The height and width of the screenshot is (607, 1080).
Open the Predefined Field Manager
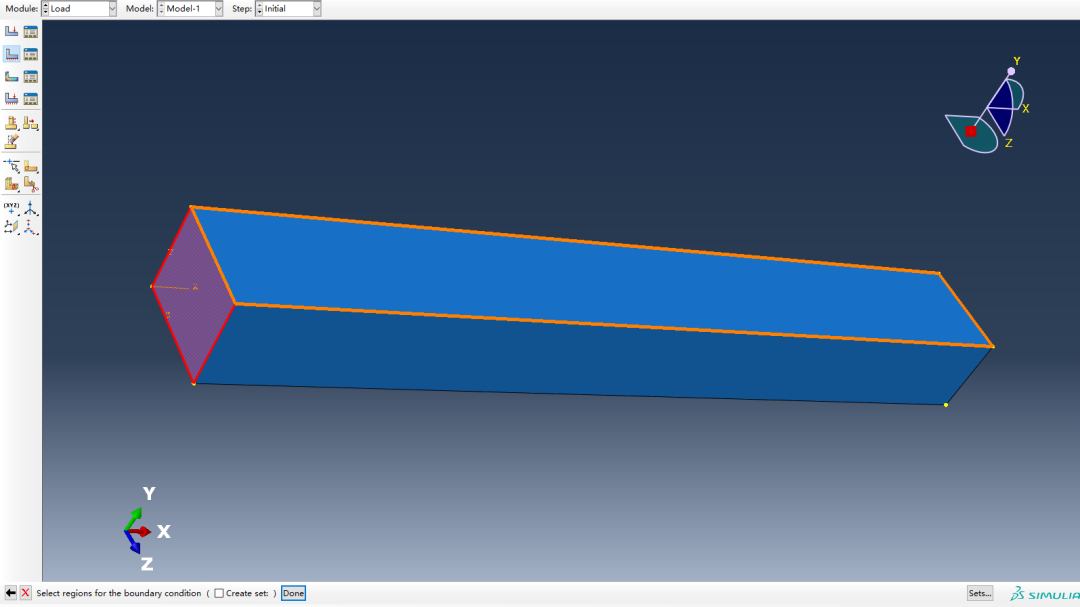(x=30, y=76)
